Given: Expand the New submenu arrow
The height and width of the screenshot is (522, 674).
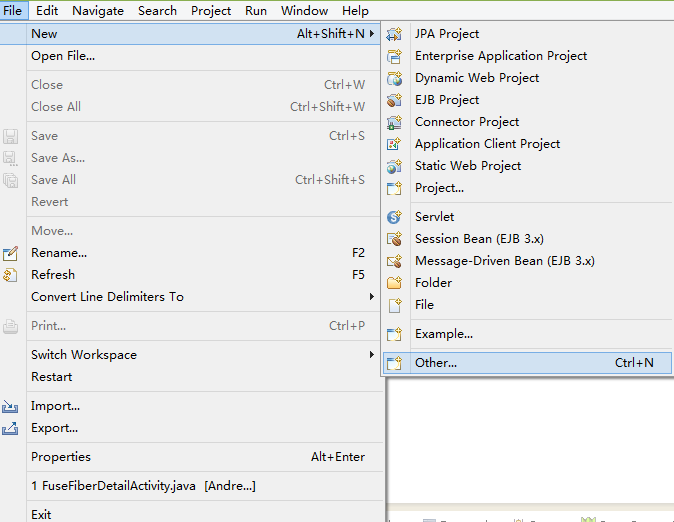Looking at the screenshot, I should click(x=372, y=34).
